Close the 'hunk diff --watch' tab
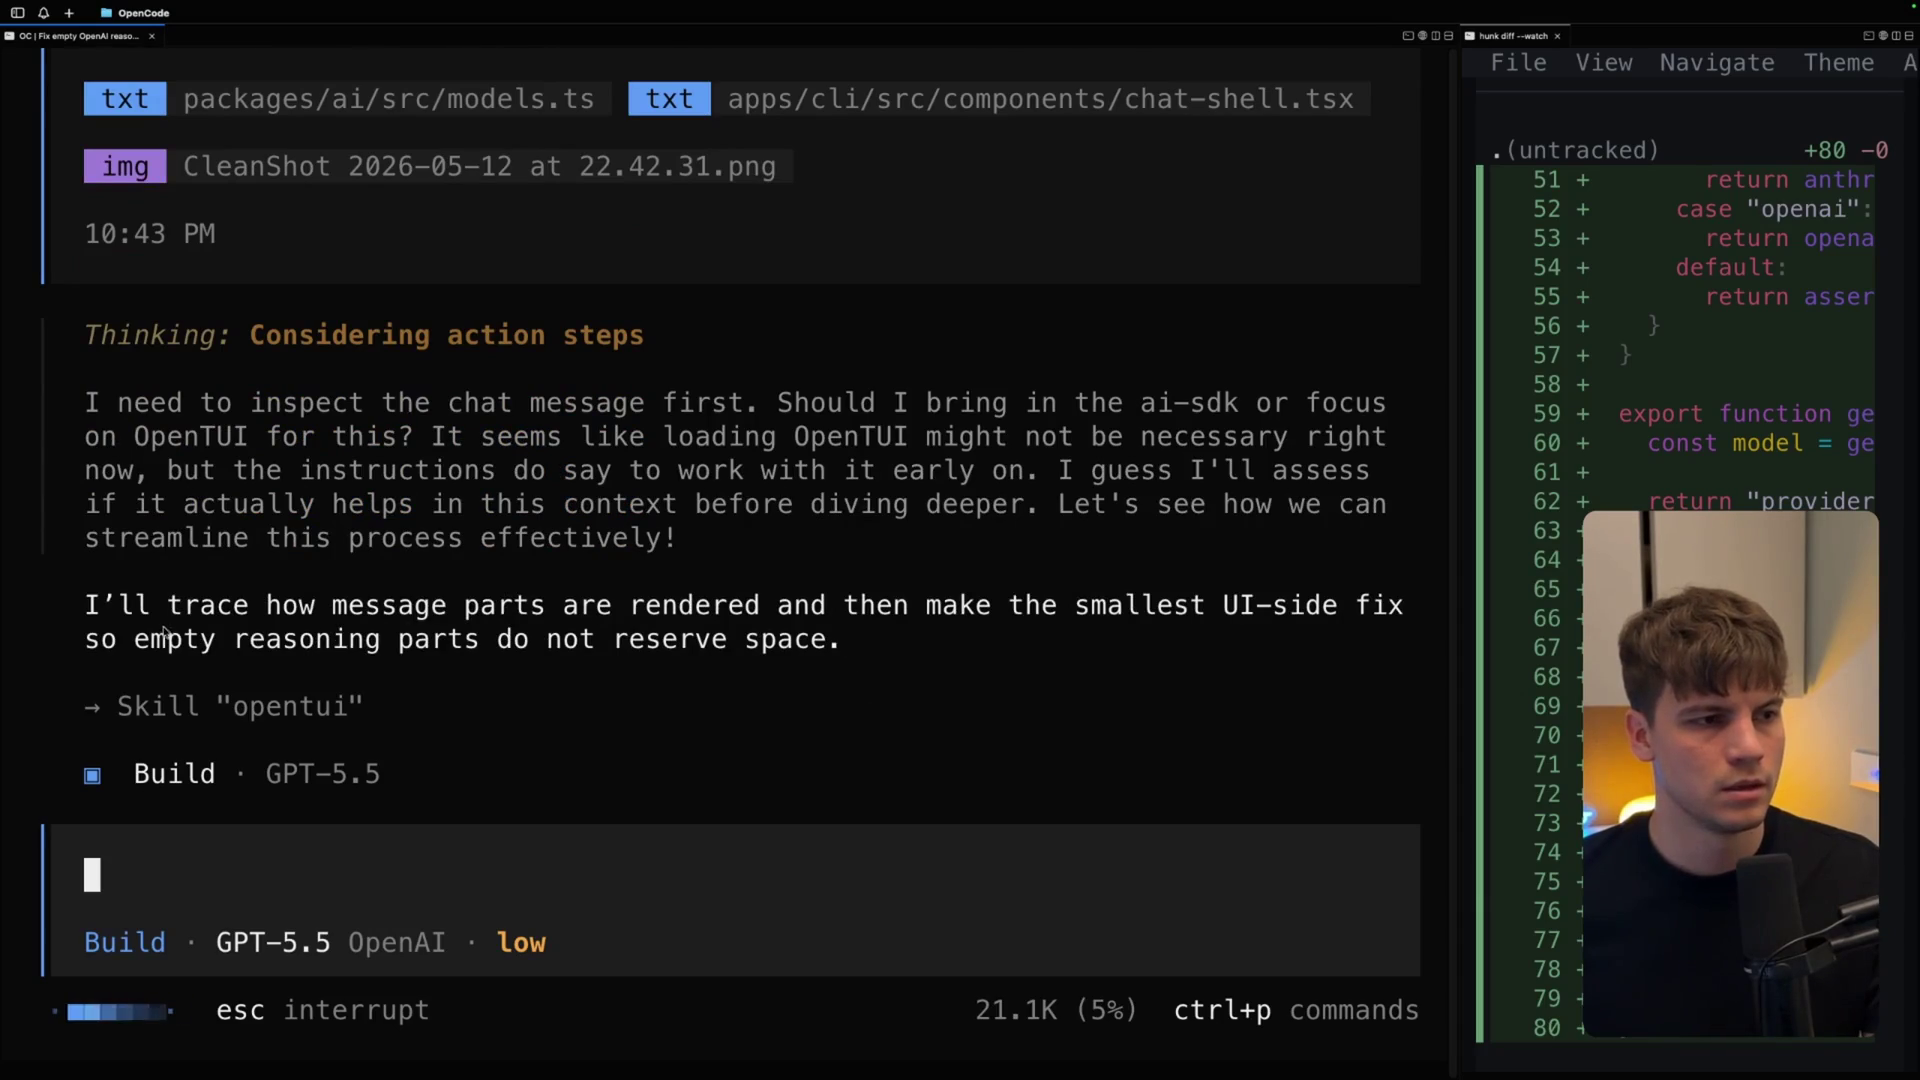This screenshot has height=1080, width=1920. 1557,36
